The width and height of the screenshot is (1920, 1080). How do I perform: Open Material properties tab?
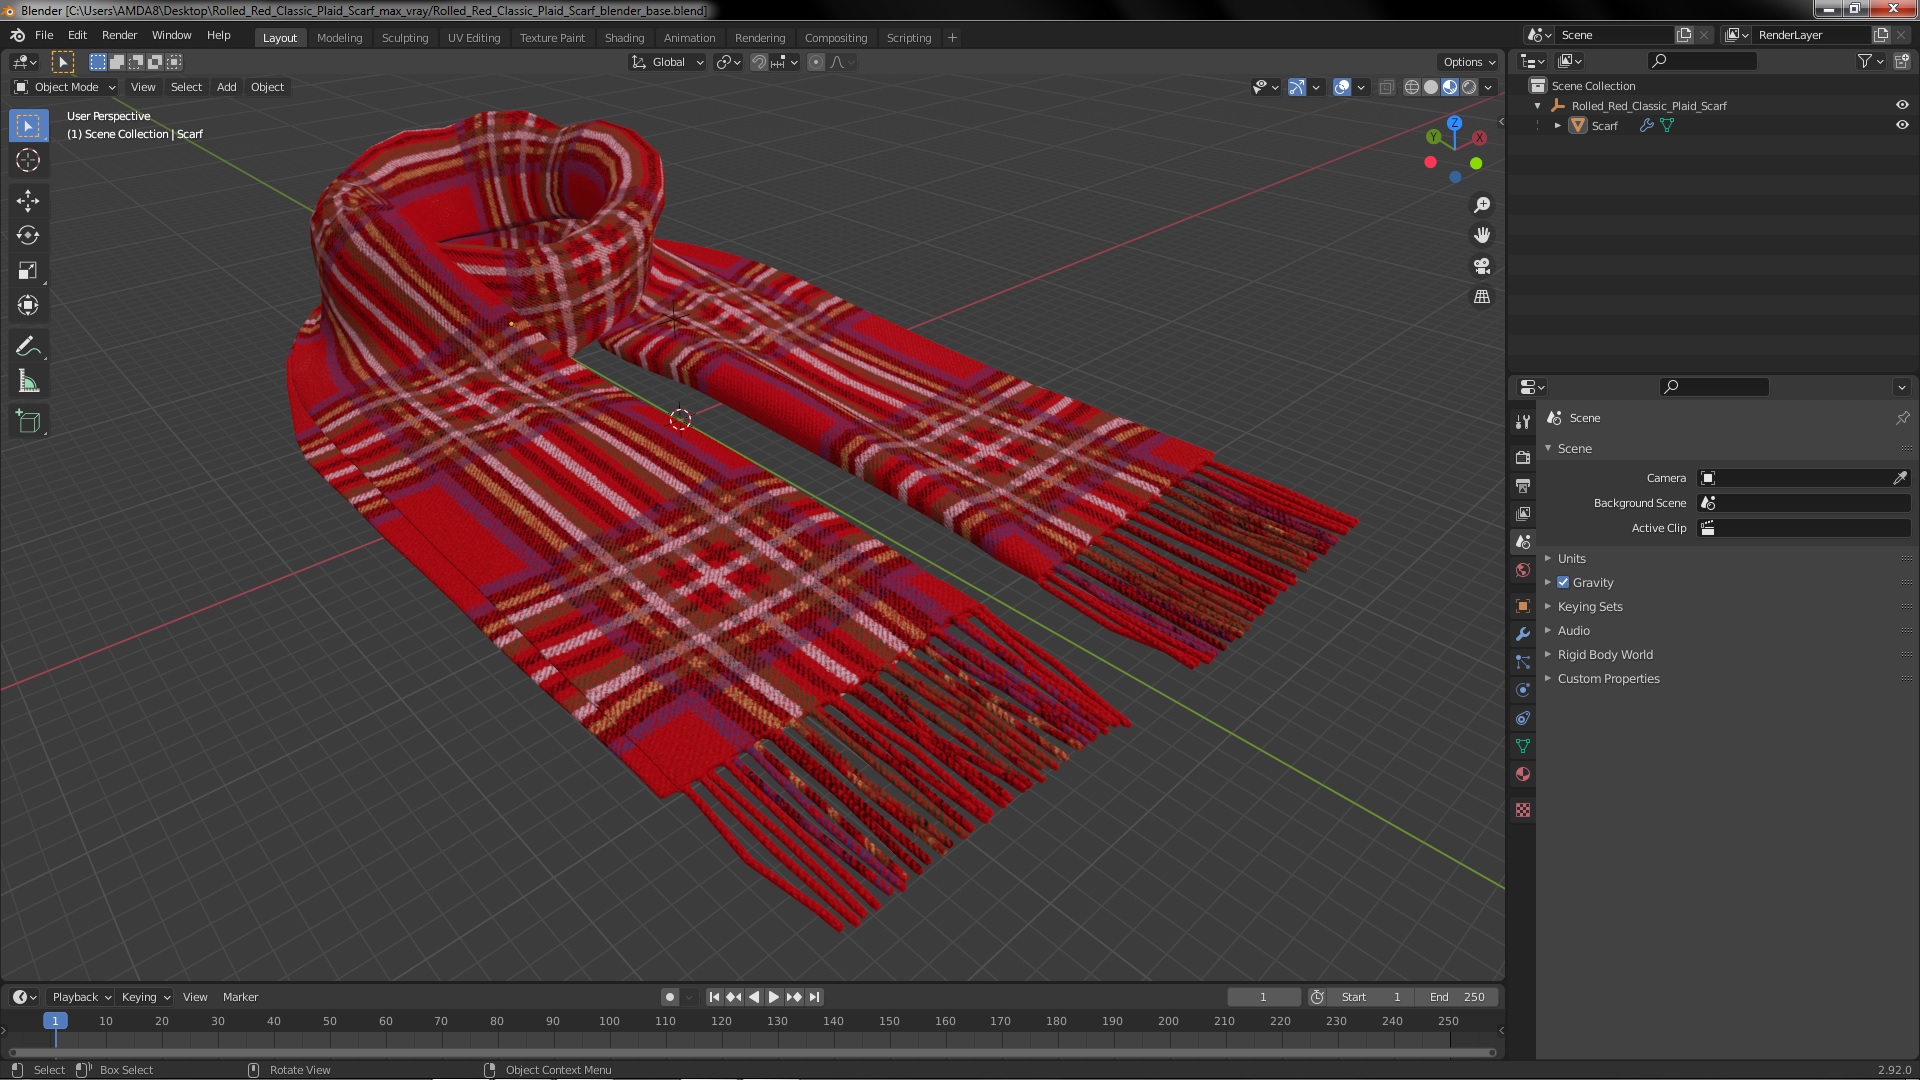pos(1523,774)
